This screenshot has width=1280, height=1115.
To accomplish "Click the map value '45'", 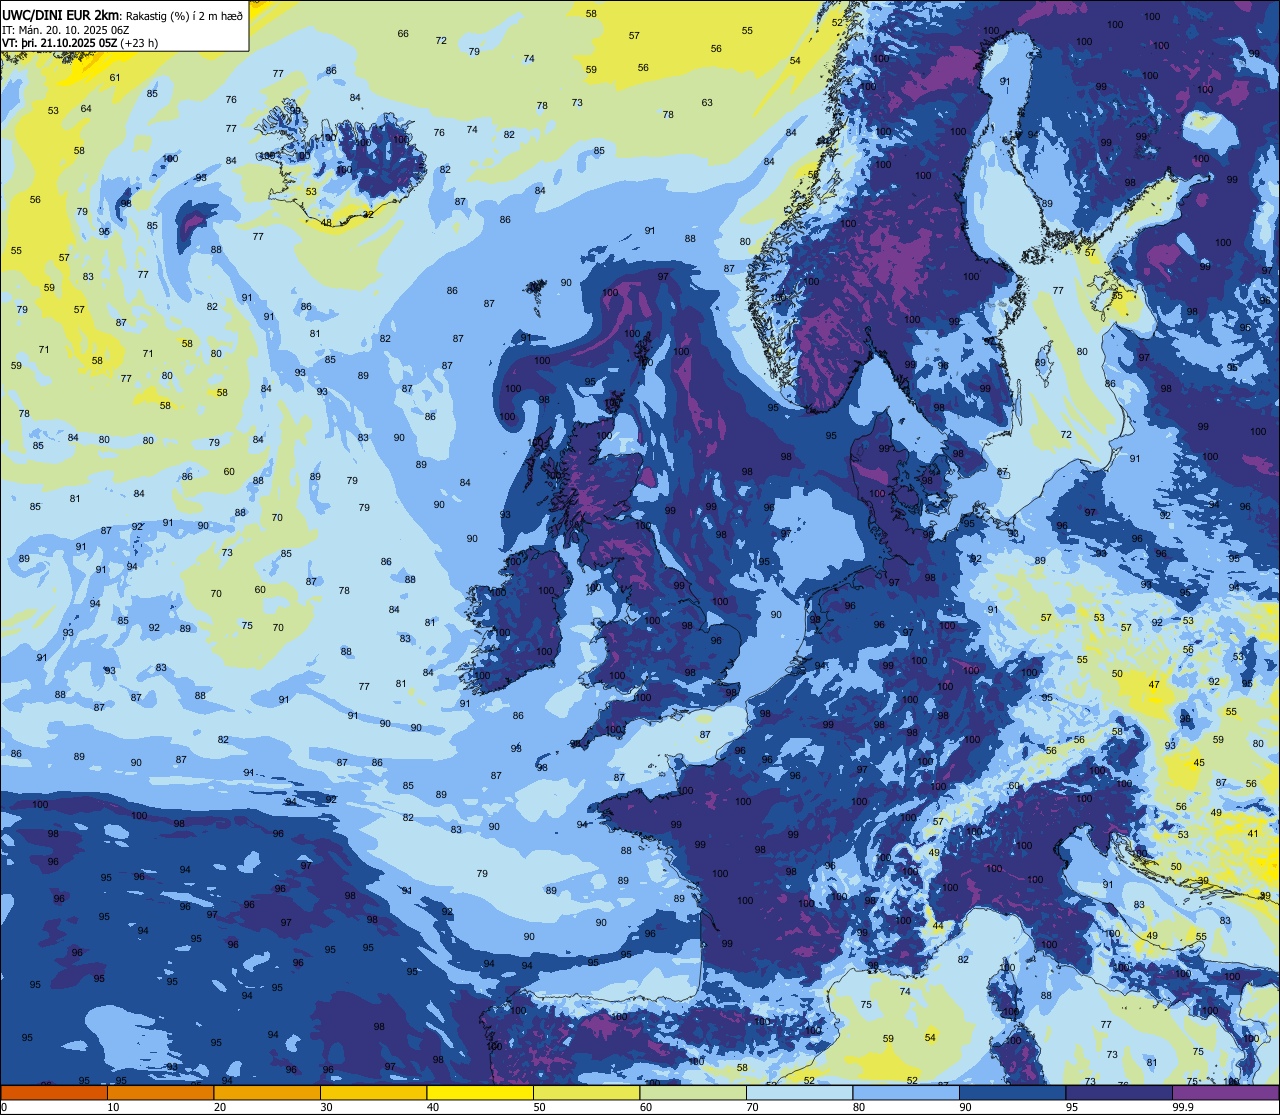I will pos(1199,763).
